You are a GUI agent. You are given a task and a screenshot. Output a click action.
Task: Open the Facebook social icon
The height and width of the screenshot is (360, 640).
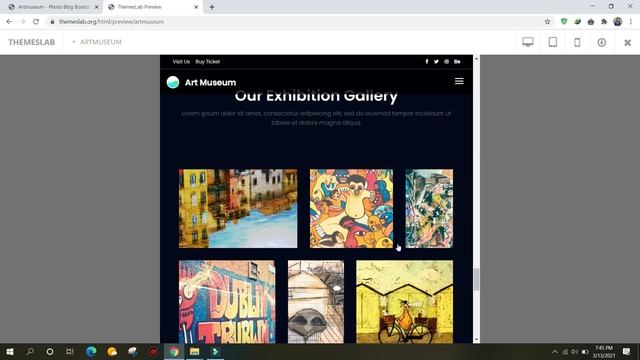pos(427,62)
